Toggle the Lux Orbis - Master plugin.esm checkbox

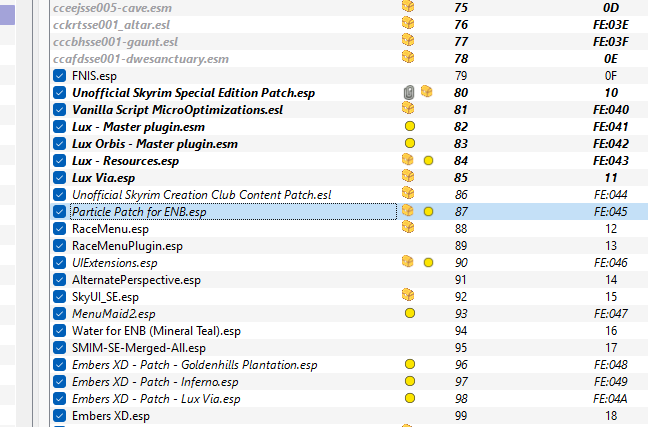click(x=60, y=143)
